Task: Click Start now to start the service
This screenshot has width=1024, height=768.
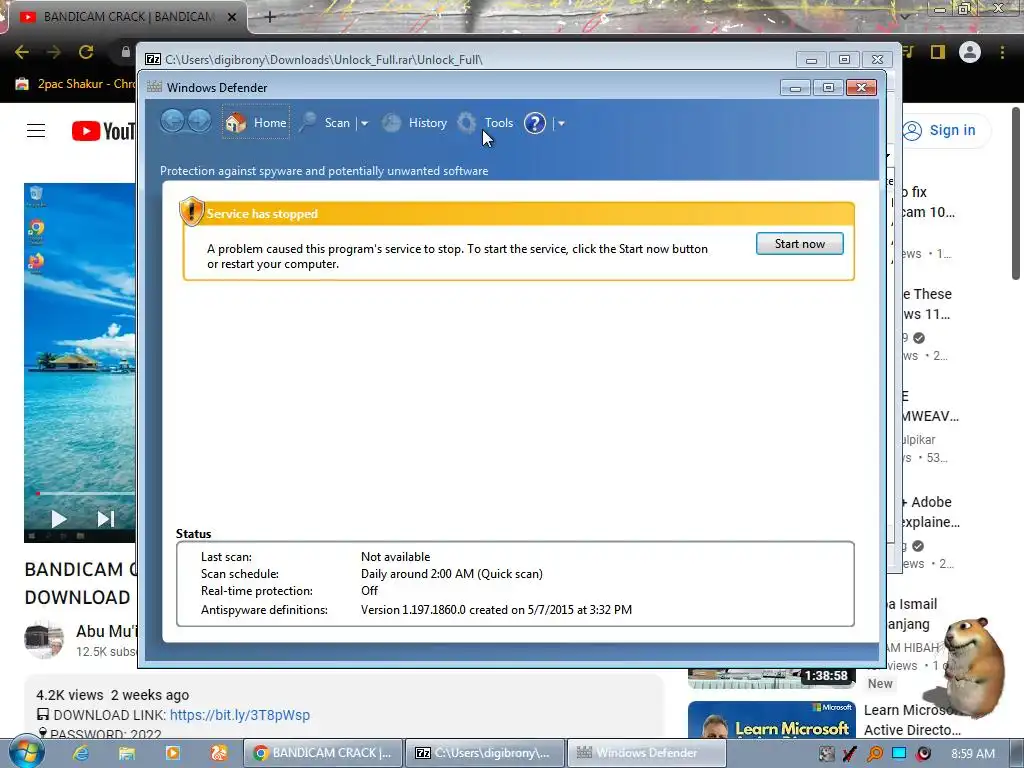Action: (x=799, y=244)
